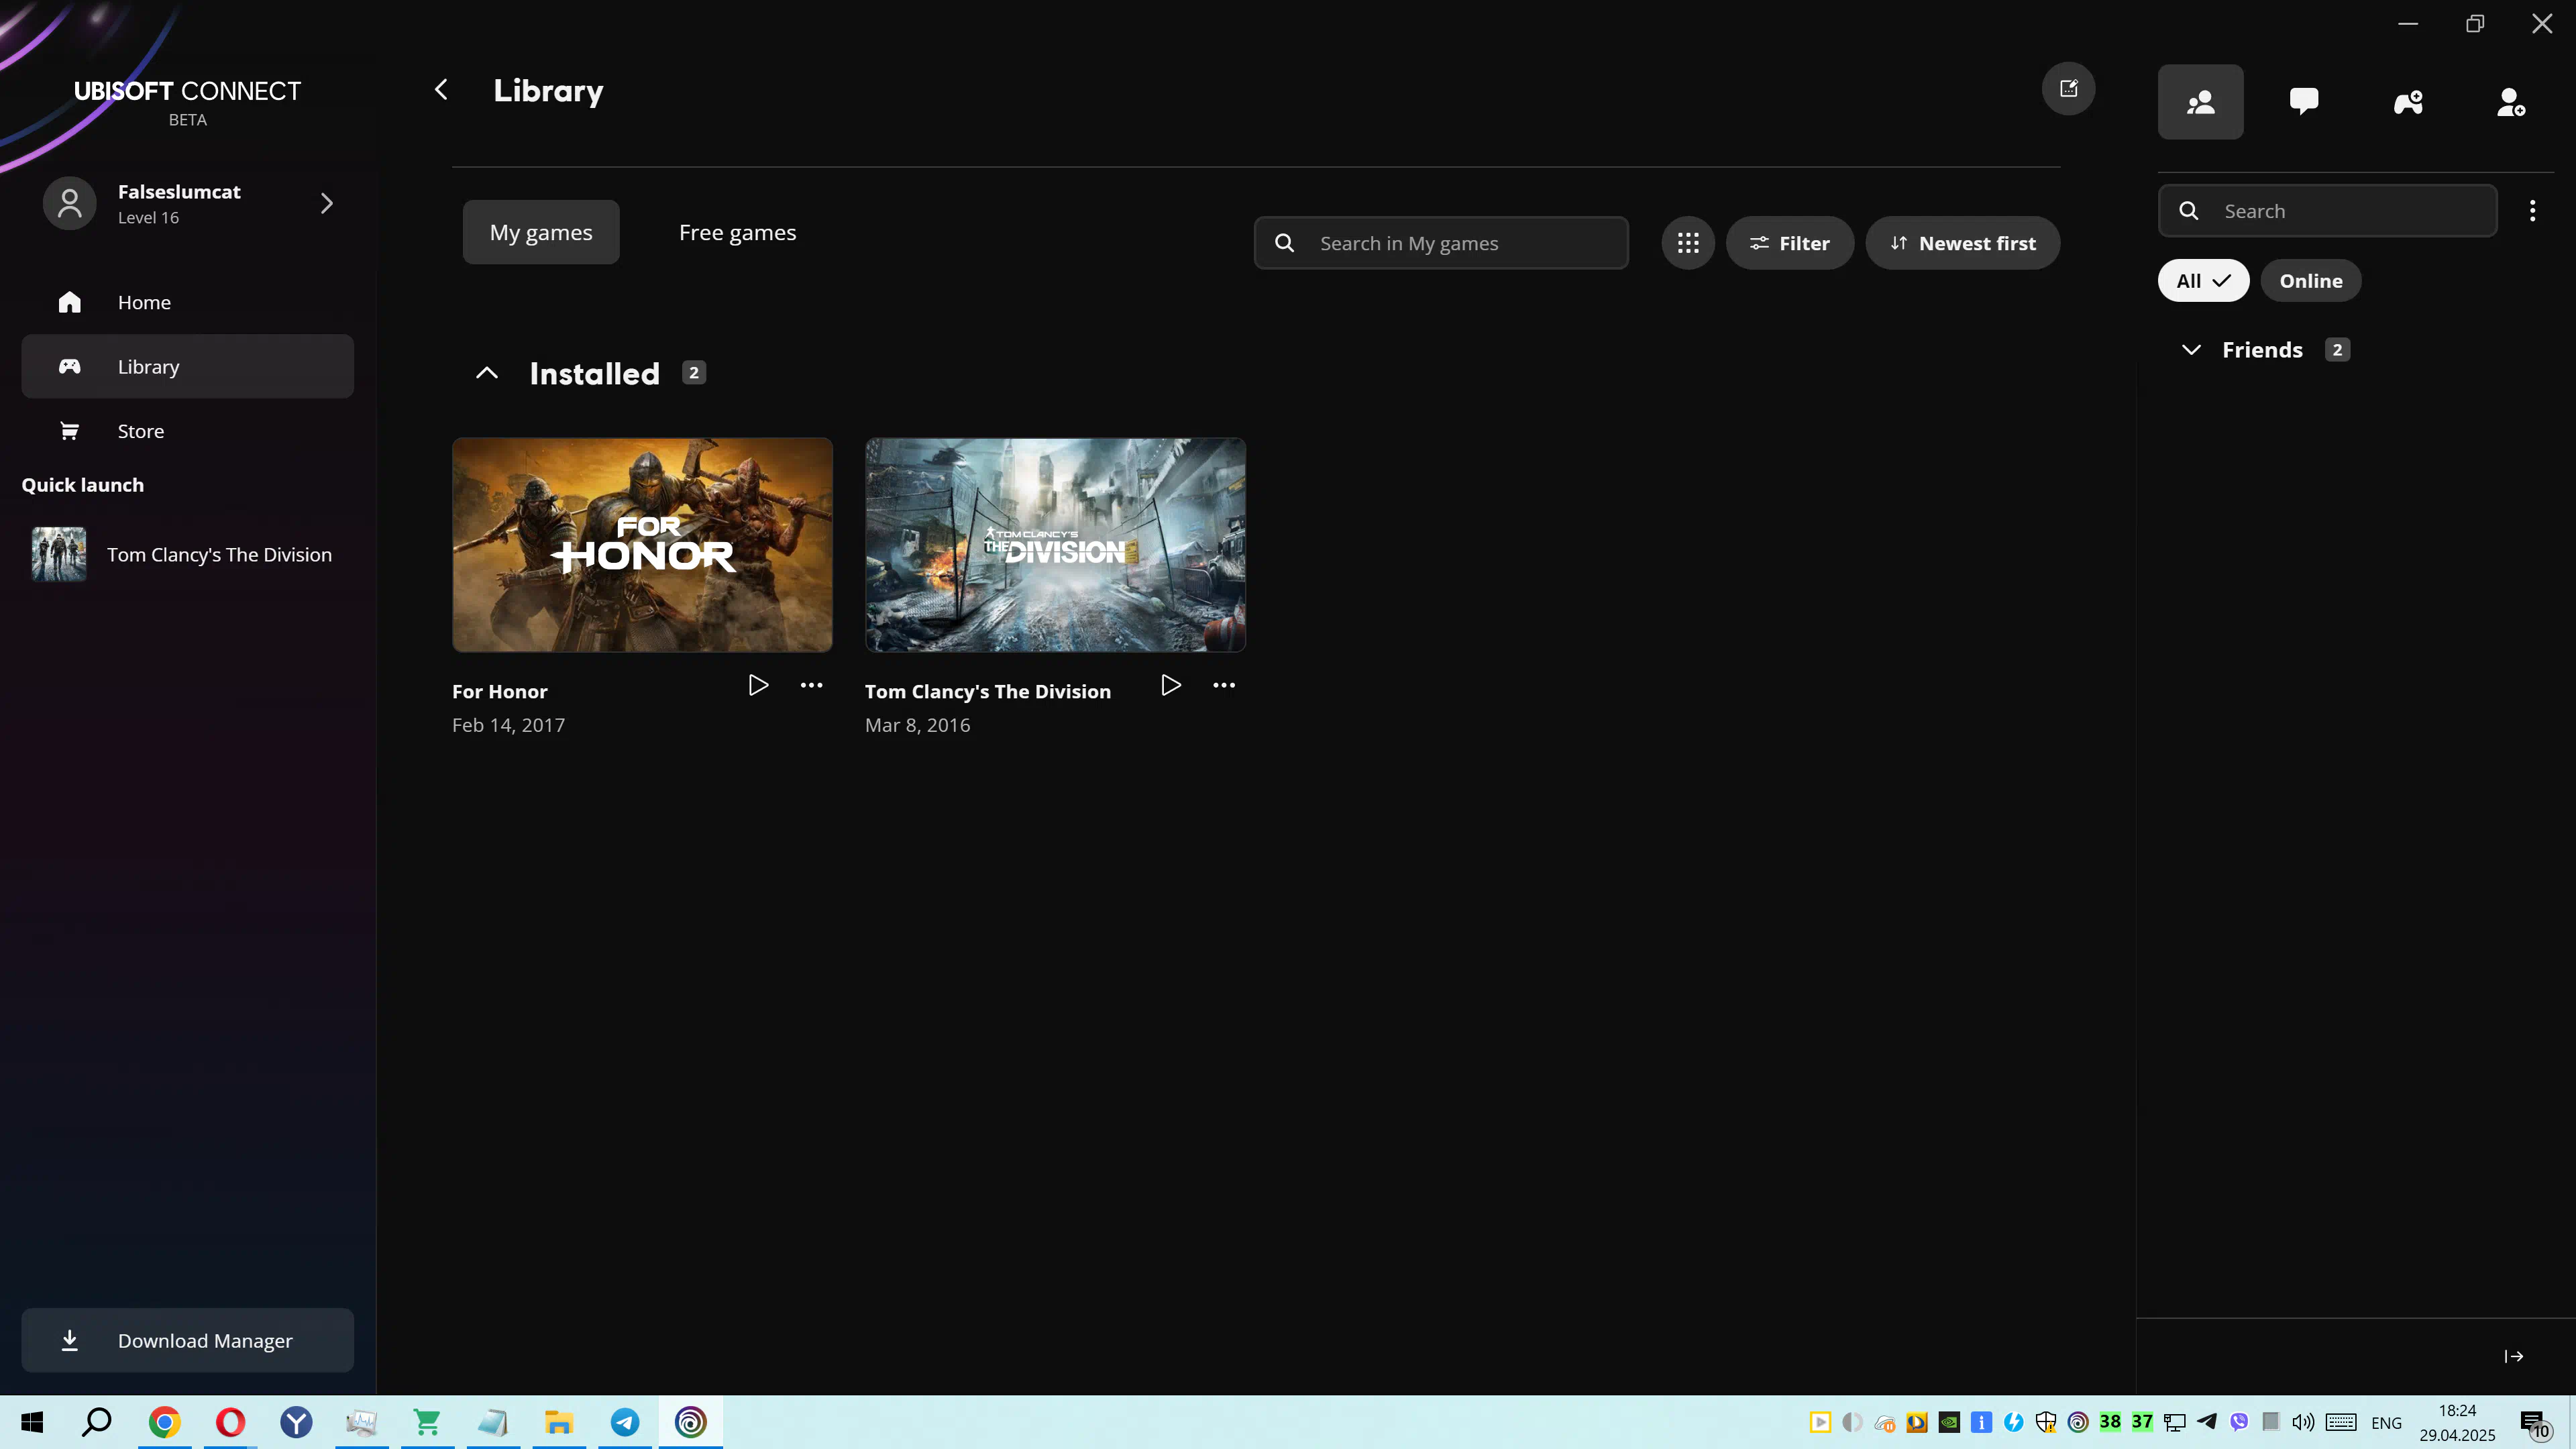Viewport: 2576px width, 1449px height.
Task: Open the taskbar clock and date
Action: point(2457,1422)
